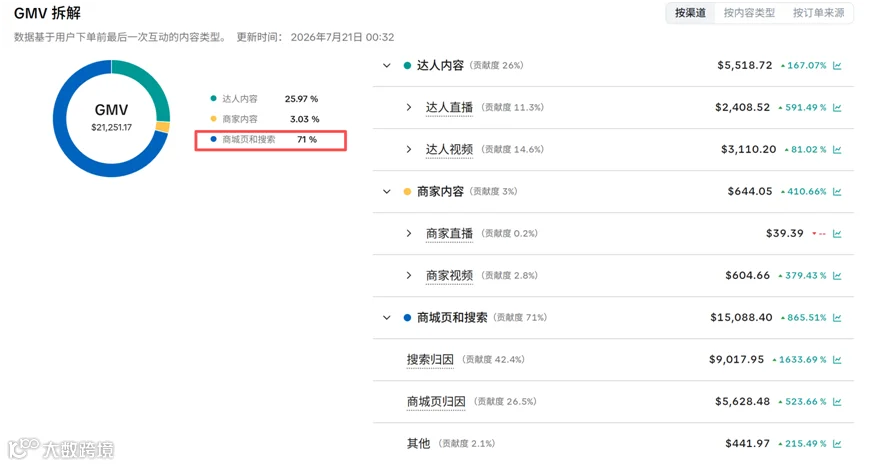Collapse the 商城页和搜索 section

(x=387, y=318)
